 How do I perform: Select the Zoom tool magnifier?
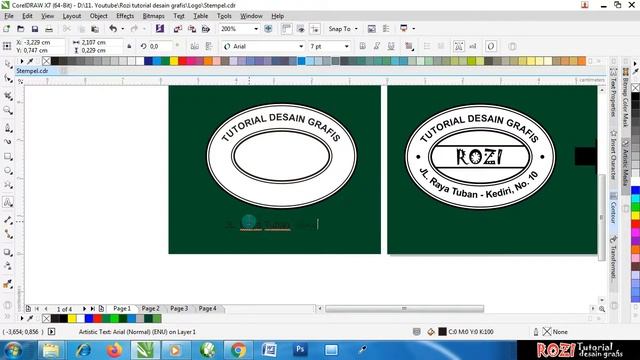coord(8,110)
